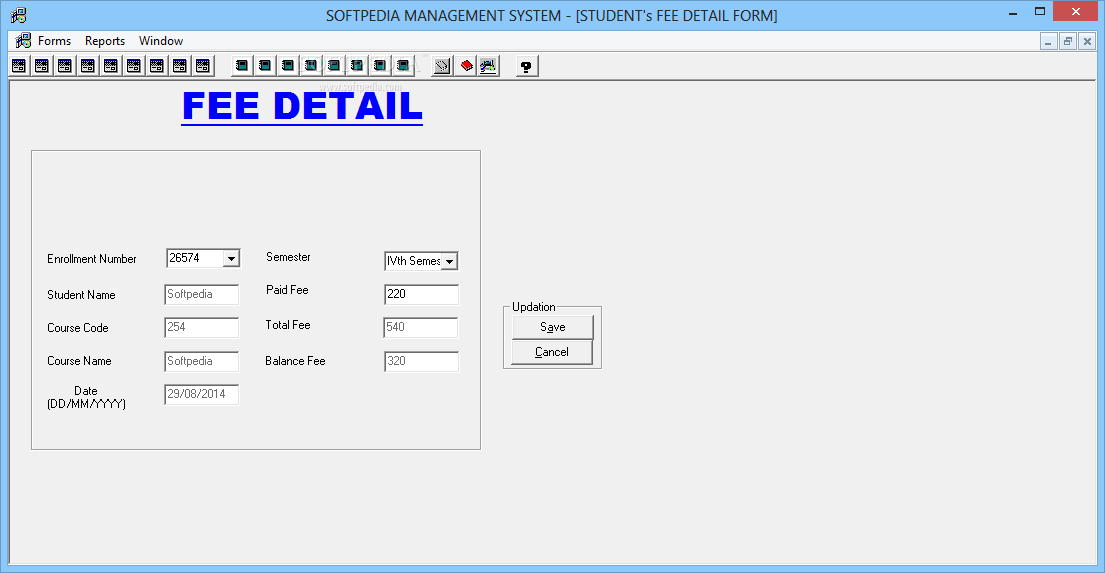Click the Semester label
Viewport: 1105px width, 573px height.
288,257
